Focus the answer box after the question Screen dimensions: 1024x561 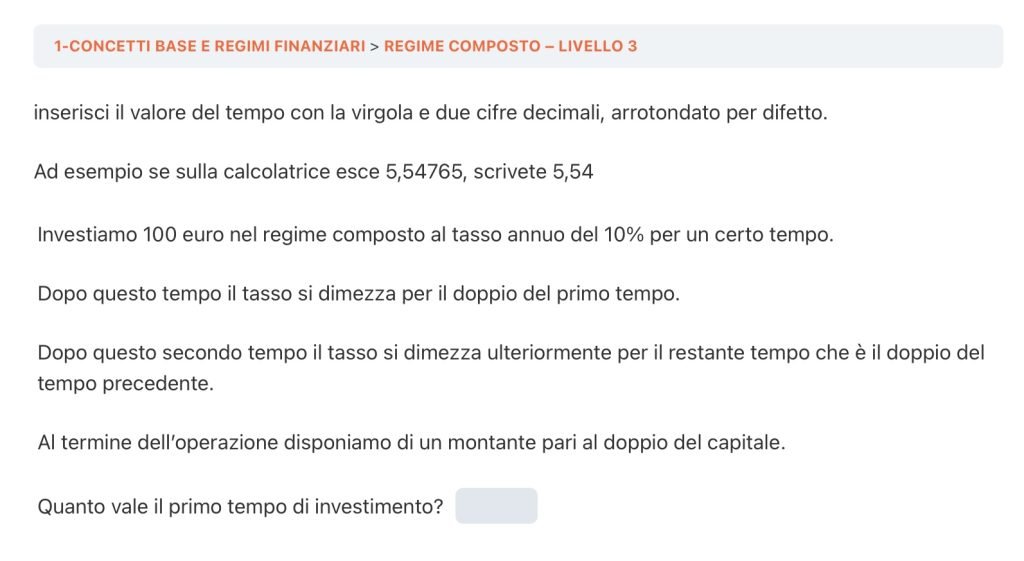click(x=496, y=506)
